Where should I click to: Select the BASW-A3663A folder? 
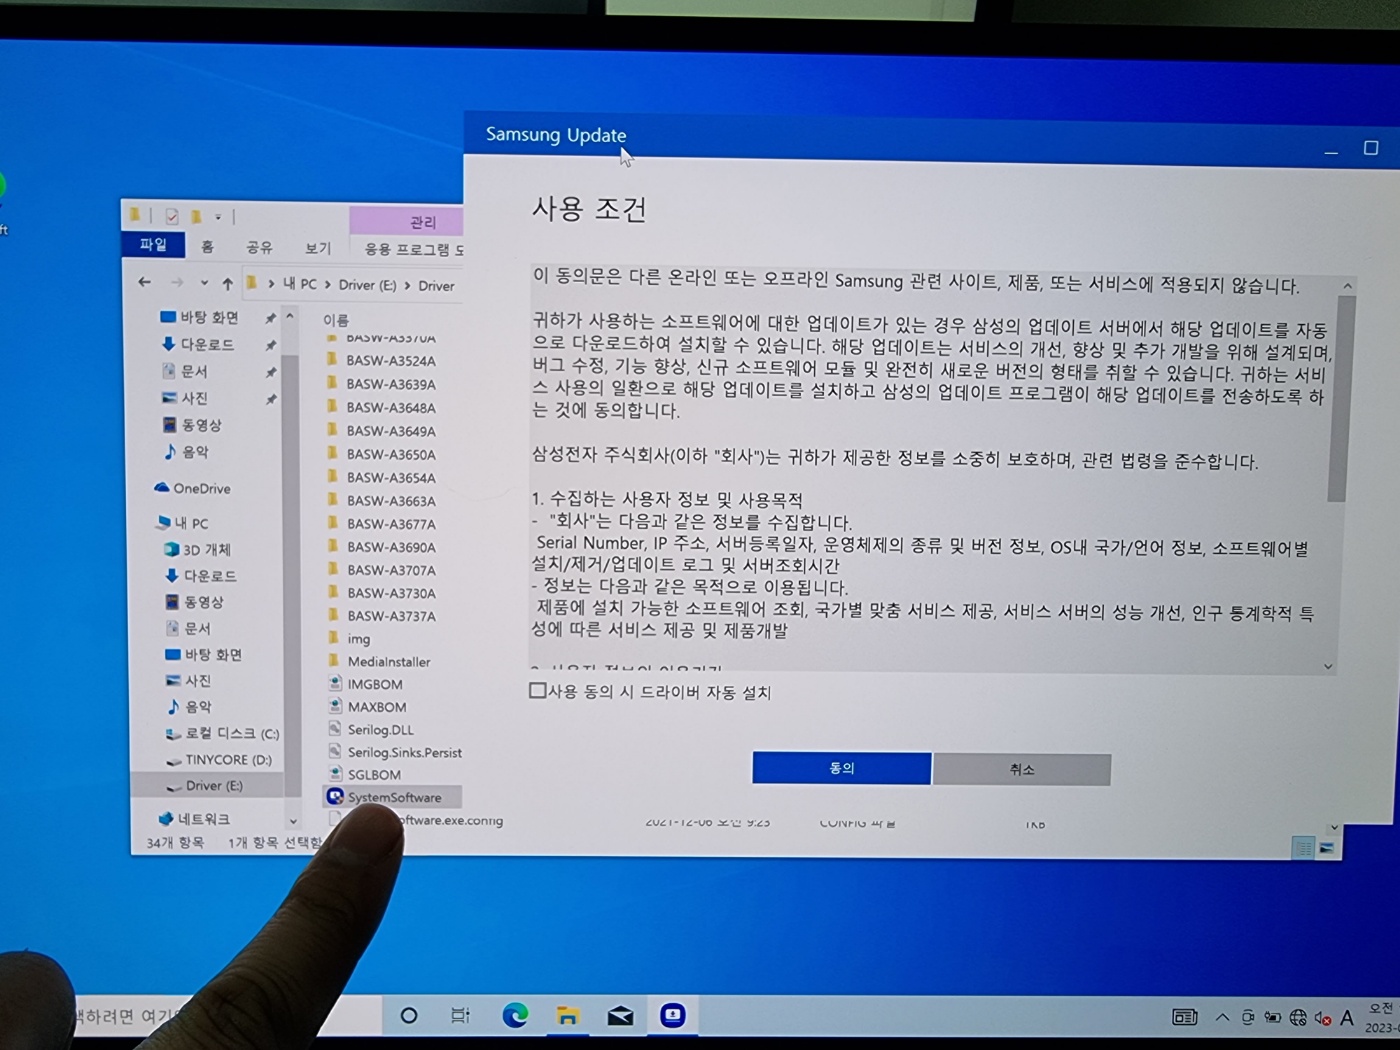380,500
